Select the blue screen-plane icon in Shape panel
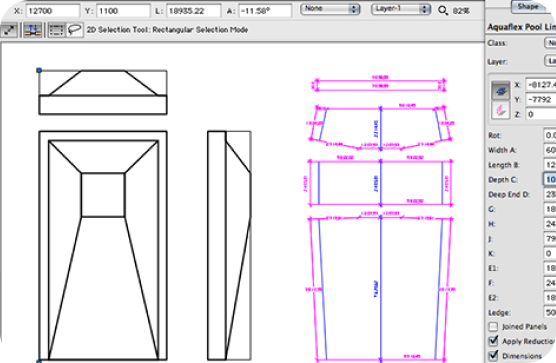The image size is (556, 363). [x=500, y=91]
